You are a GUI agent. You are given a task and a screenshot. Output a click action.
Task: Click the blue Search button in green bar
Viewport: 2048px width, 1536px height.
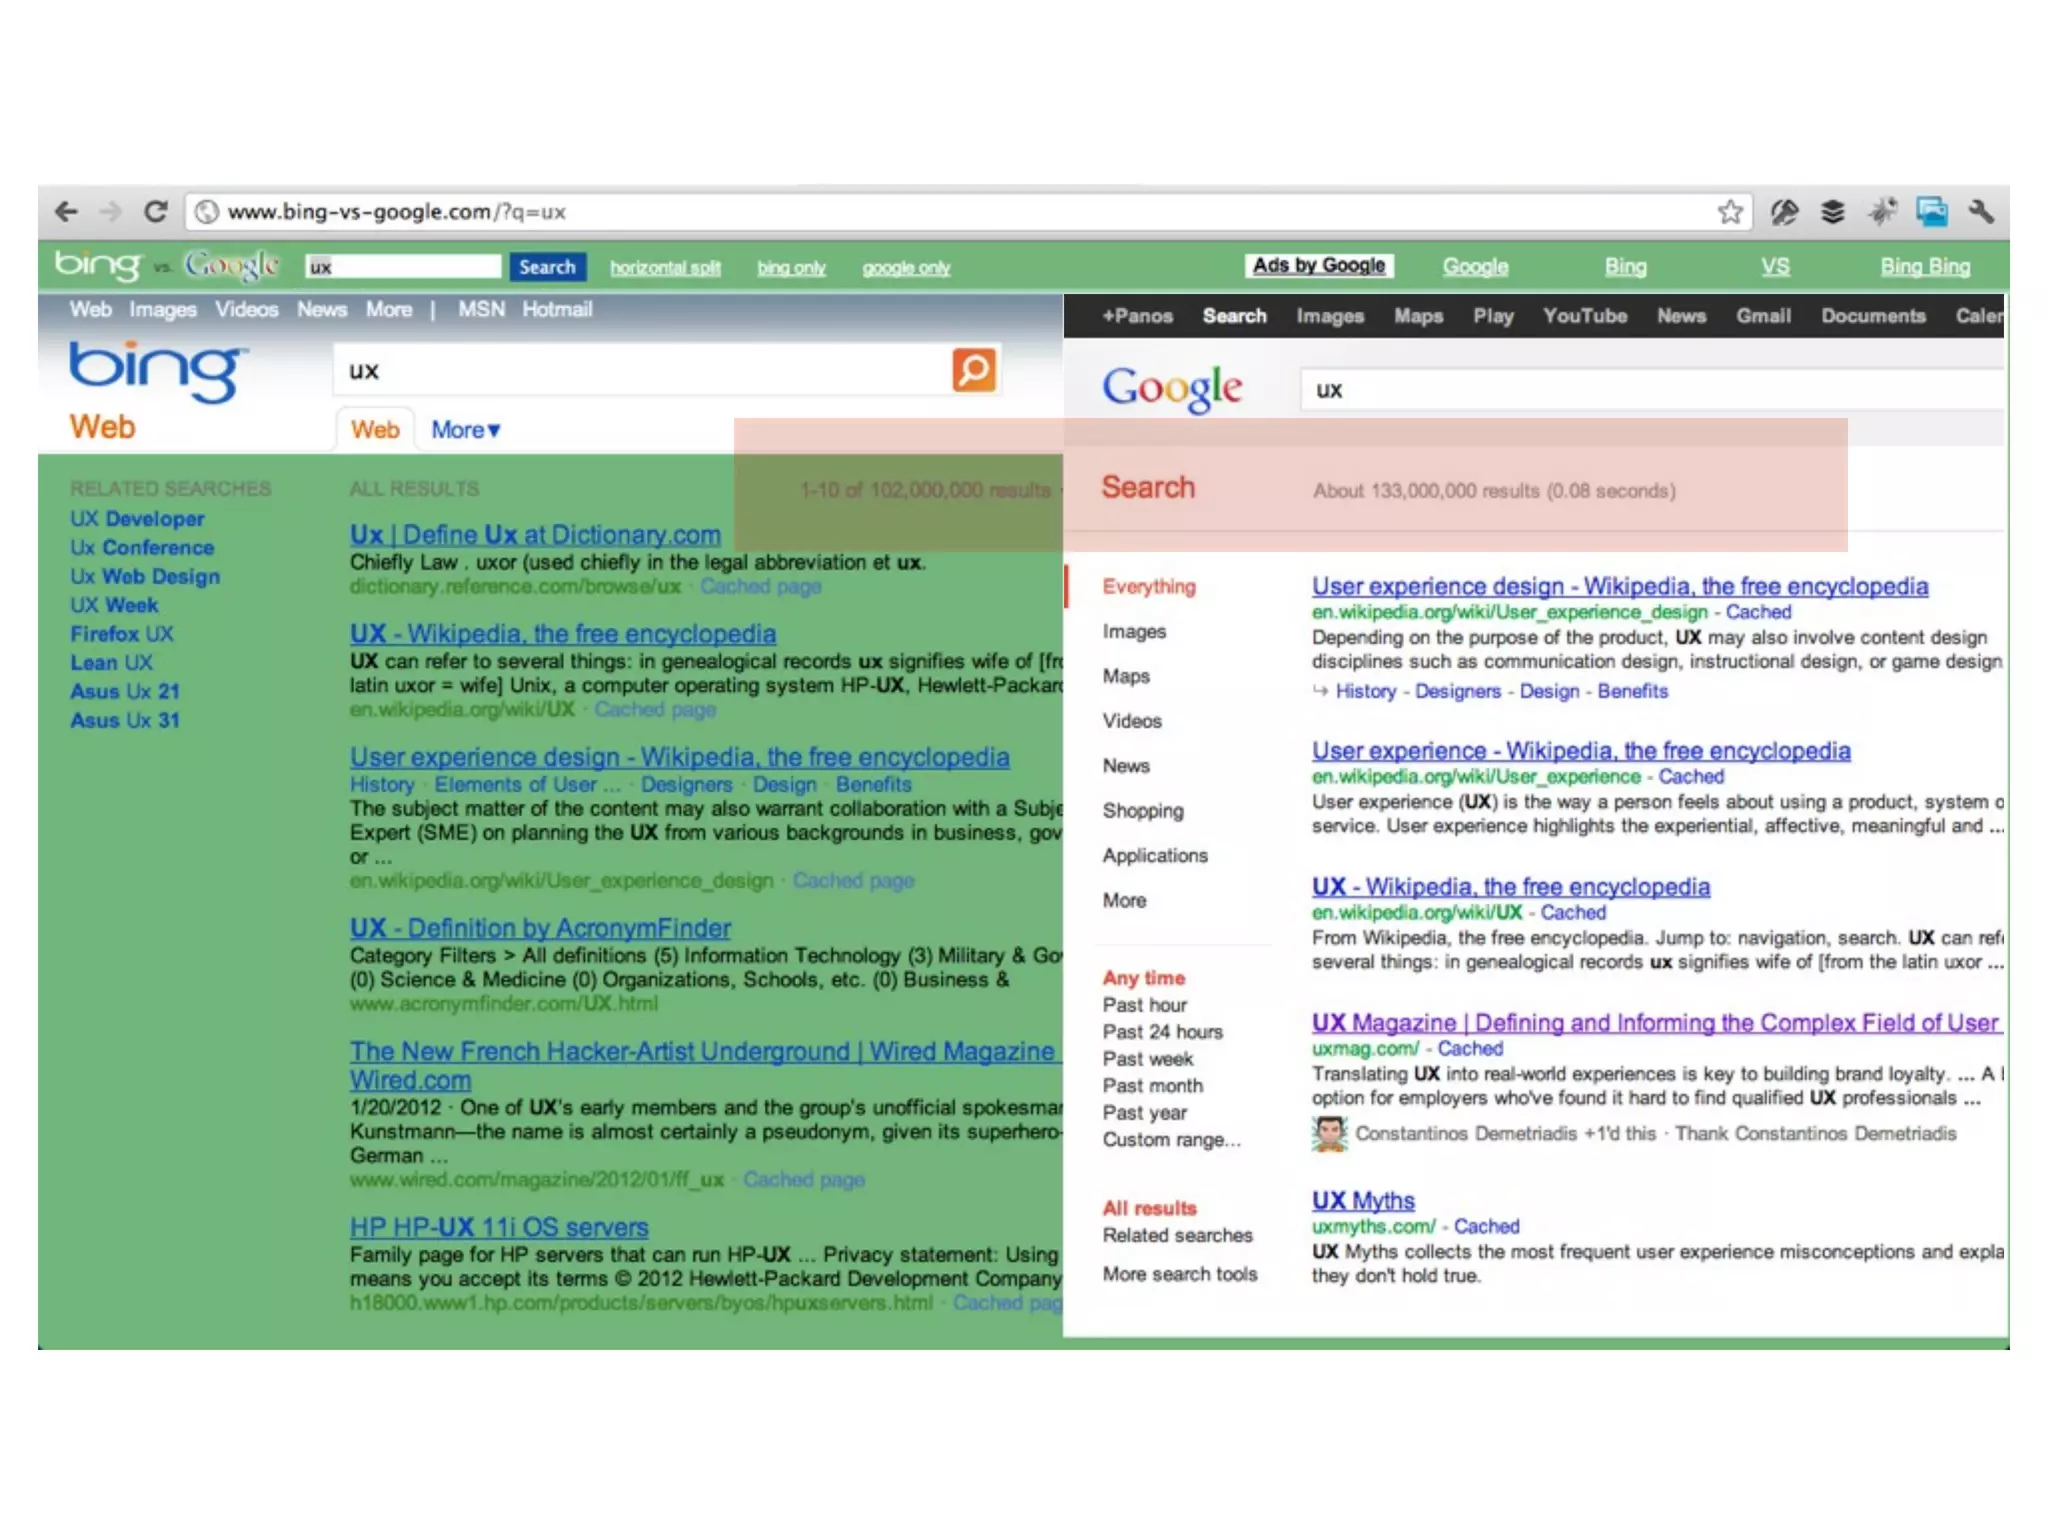coord(547,267)
